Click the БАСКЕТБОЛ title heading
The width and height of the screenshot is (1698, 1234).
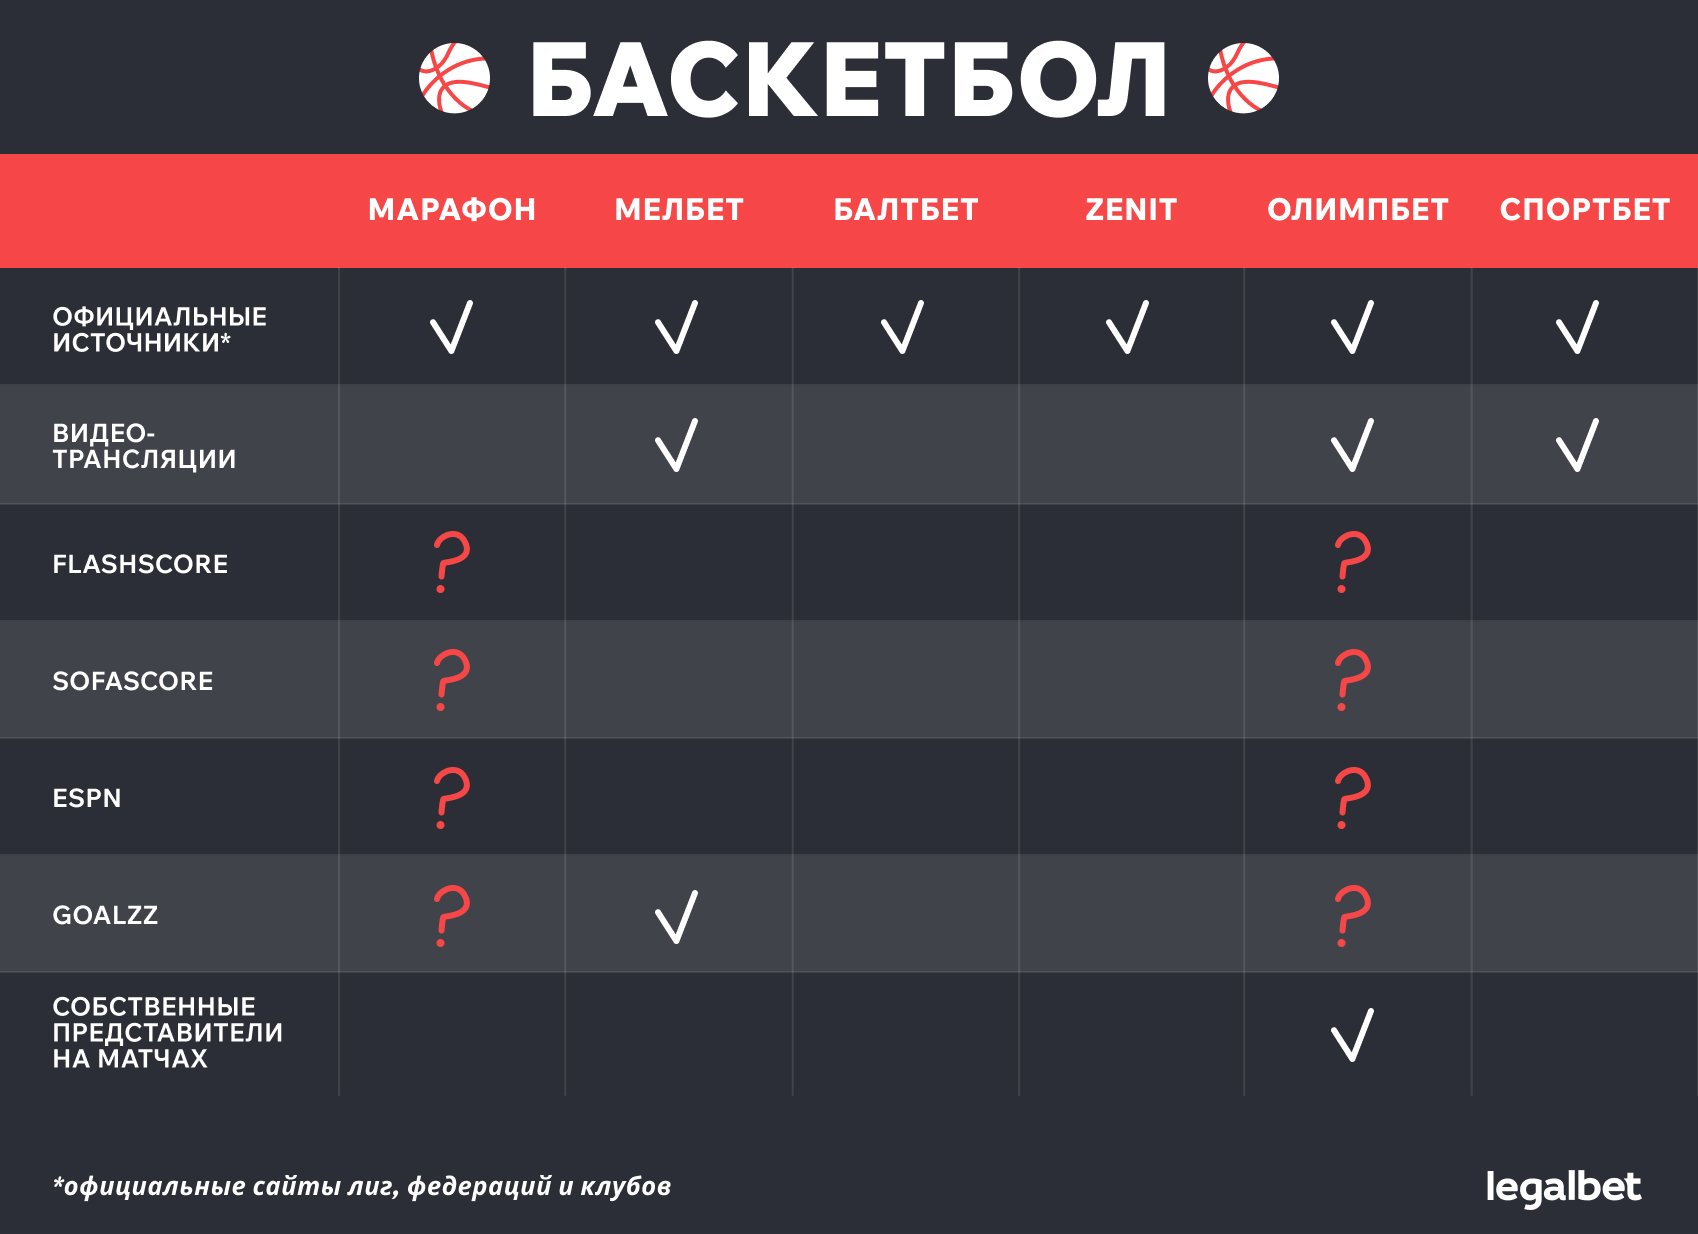coord(848,80)
